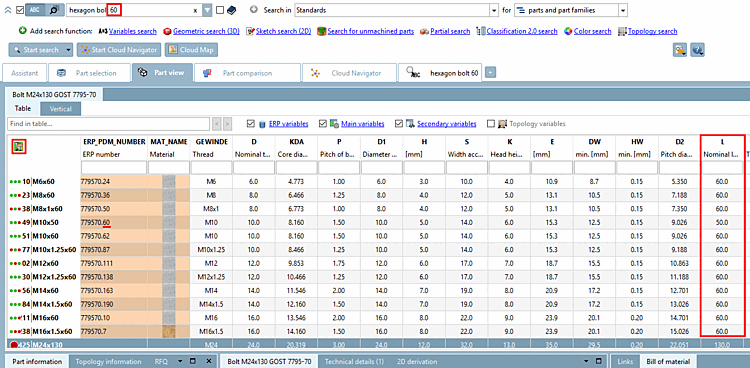Open the search term history dropdown
750x368 pixels.
[x=207, y=10]
